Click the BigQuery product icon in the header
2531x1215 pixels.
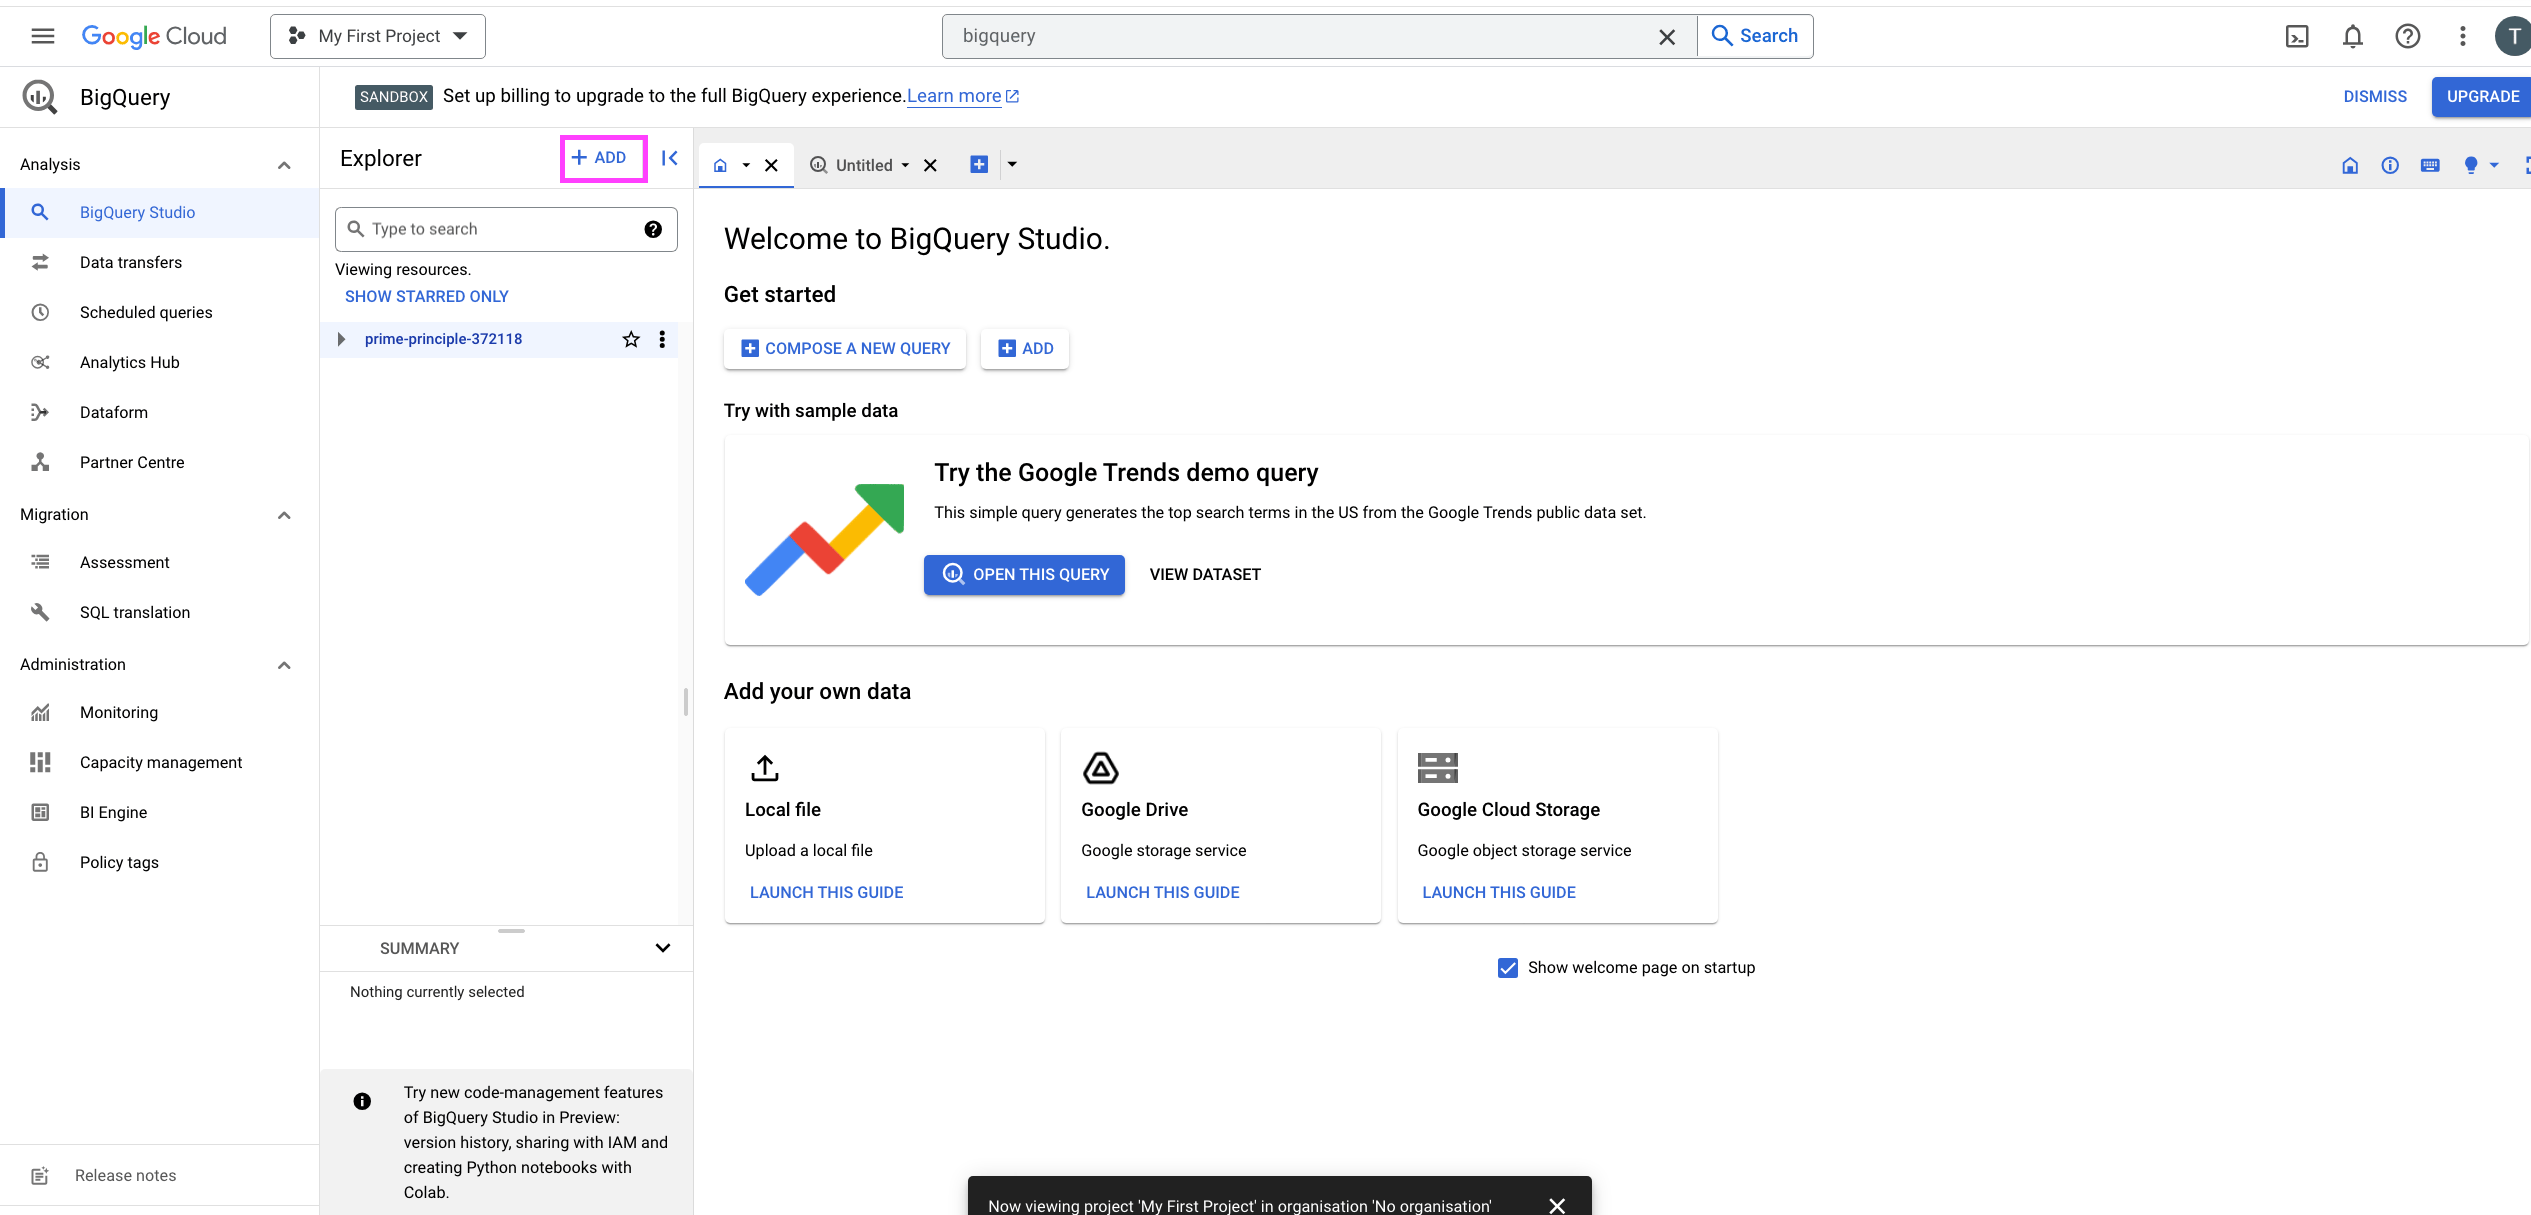coord(40,97)
